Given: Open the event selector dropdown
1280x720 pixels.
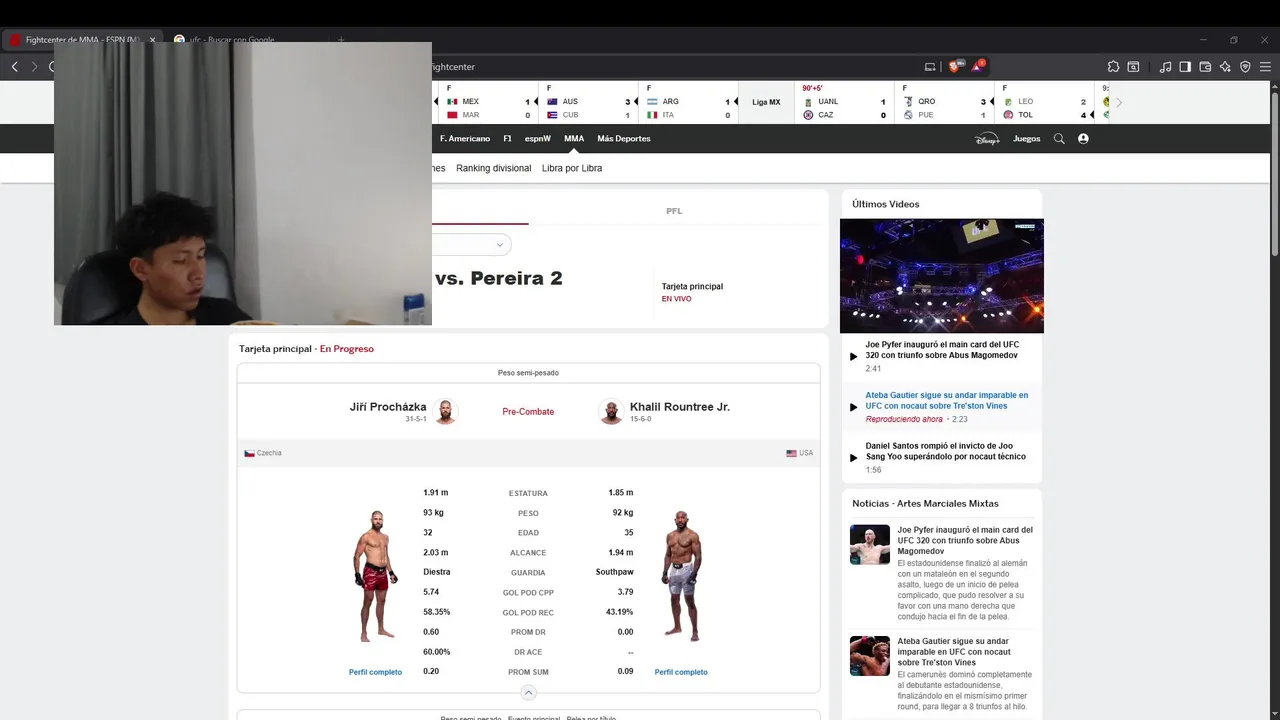Looking at the screenshot, I should pyautogui.click(x=472, y=245).
